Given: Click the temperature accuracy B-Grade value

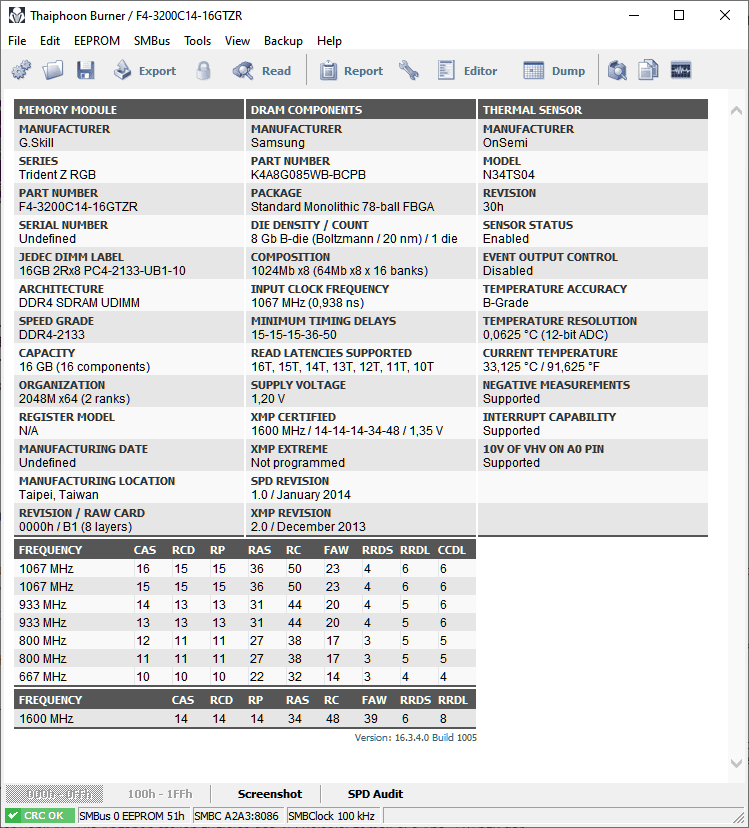Looking at the screenshot, I should (x=505, y=303).
